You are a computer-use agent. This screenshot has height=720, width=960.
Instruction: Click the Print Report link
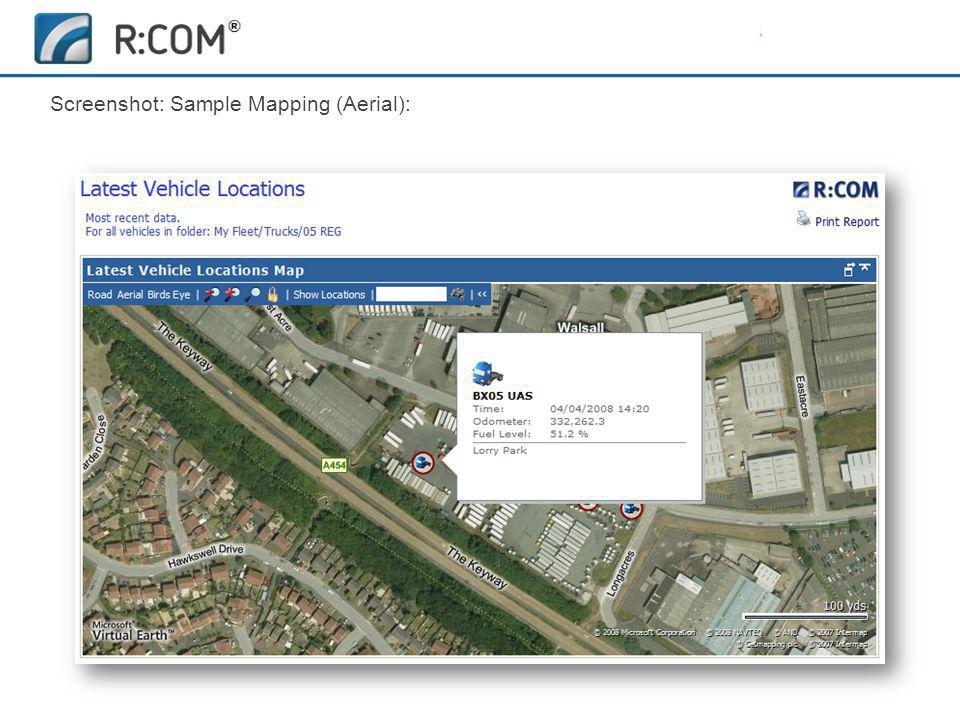[847, 222]
